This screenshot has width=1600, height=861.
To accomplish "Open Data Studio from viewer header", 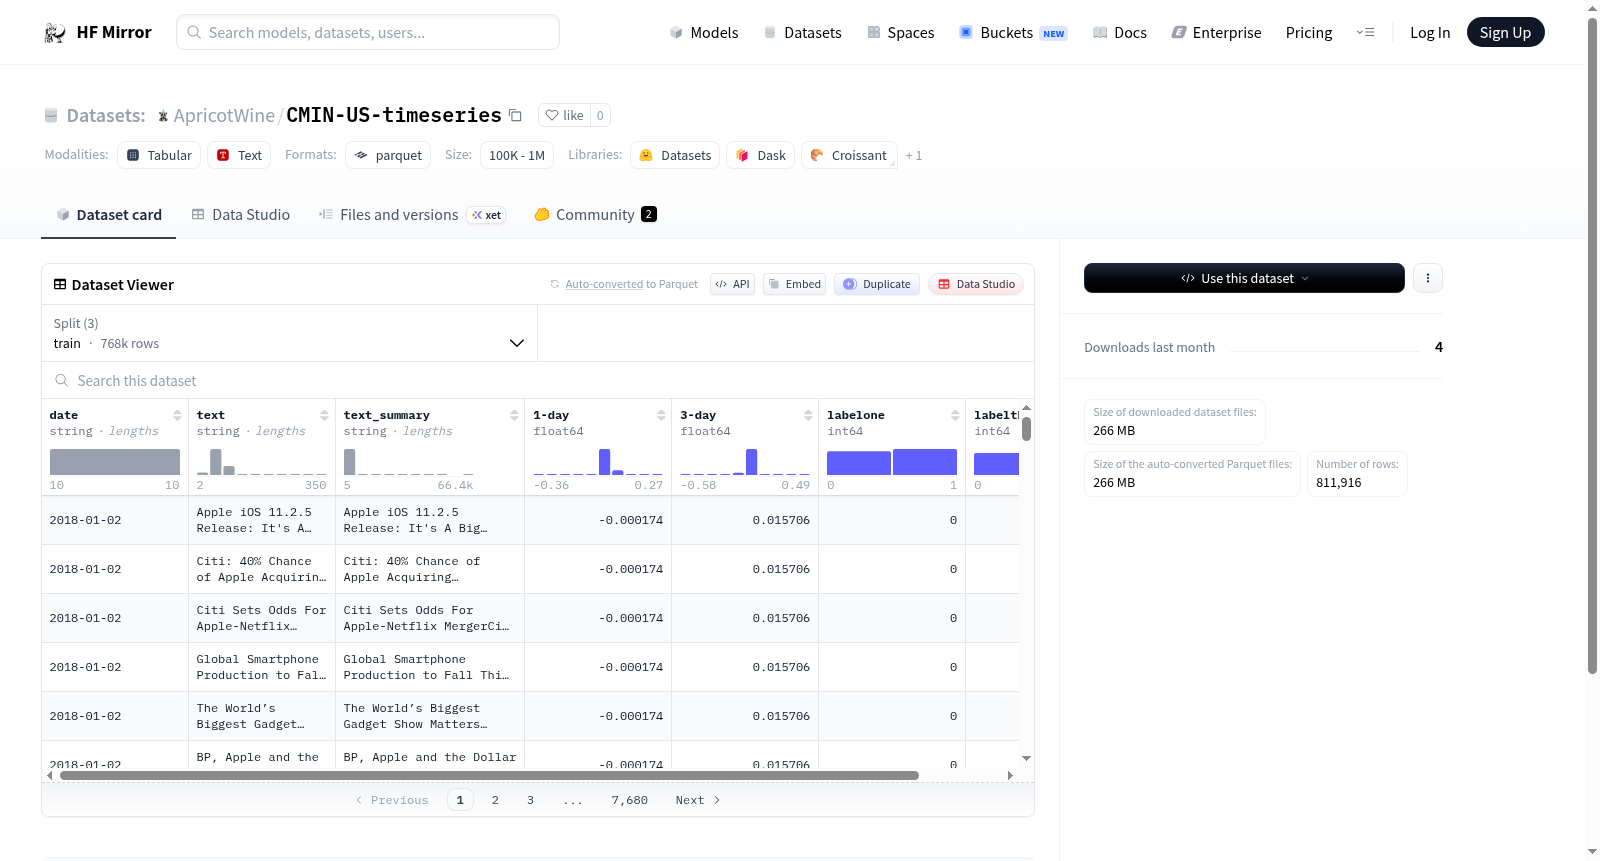I will click(x=976, y=284).
